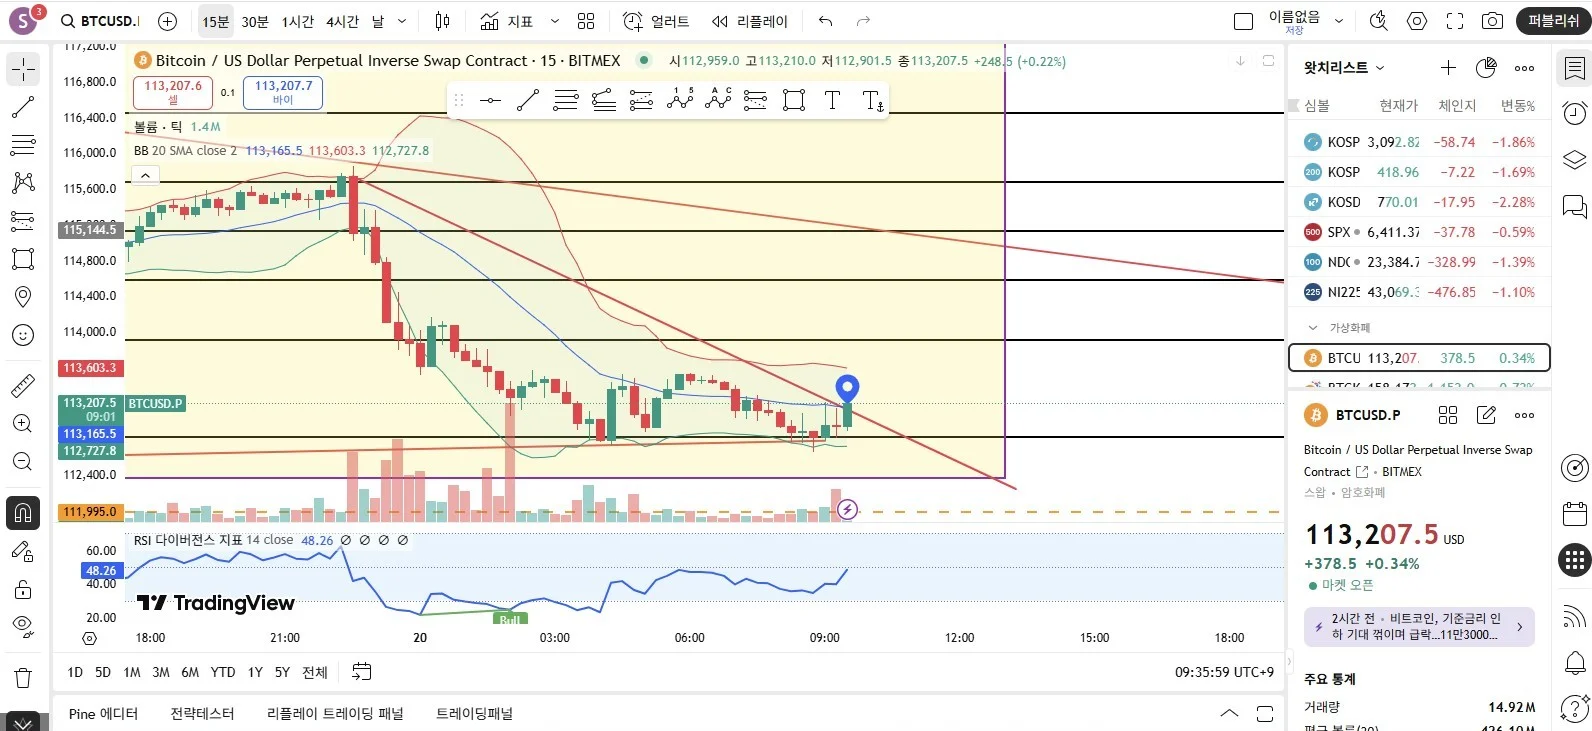Click the 113,207.7 바이 buy button

tap(283, 92)
